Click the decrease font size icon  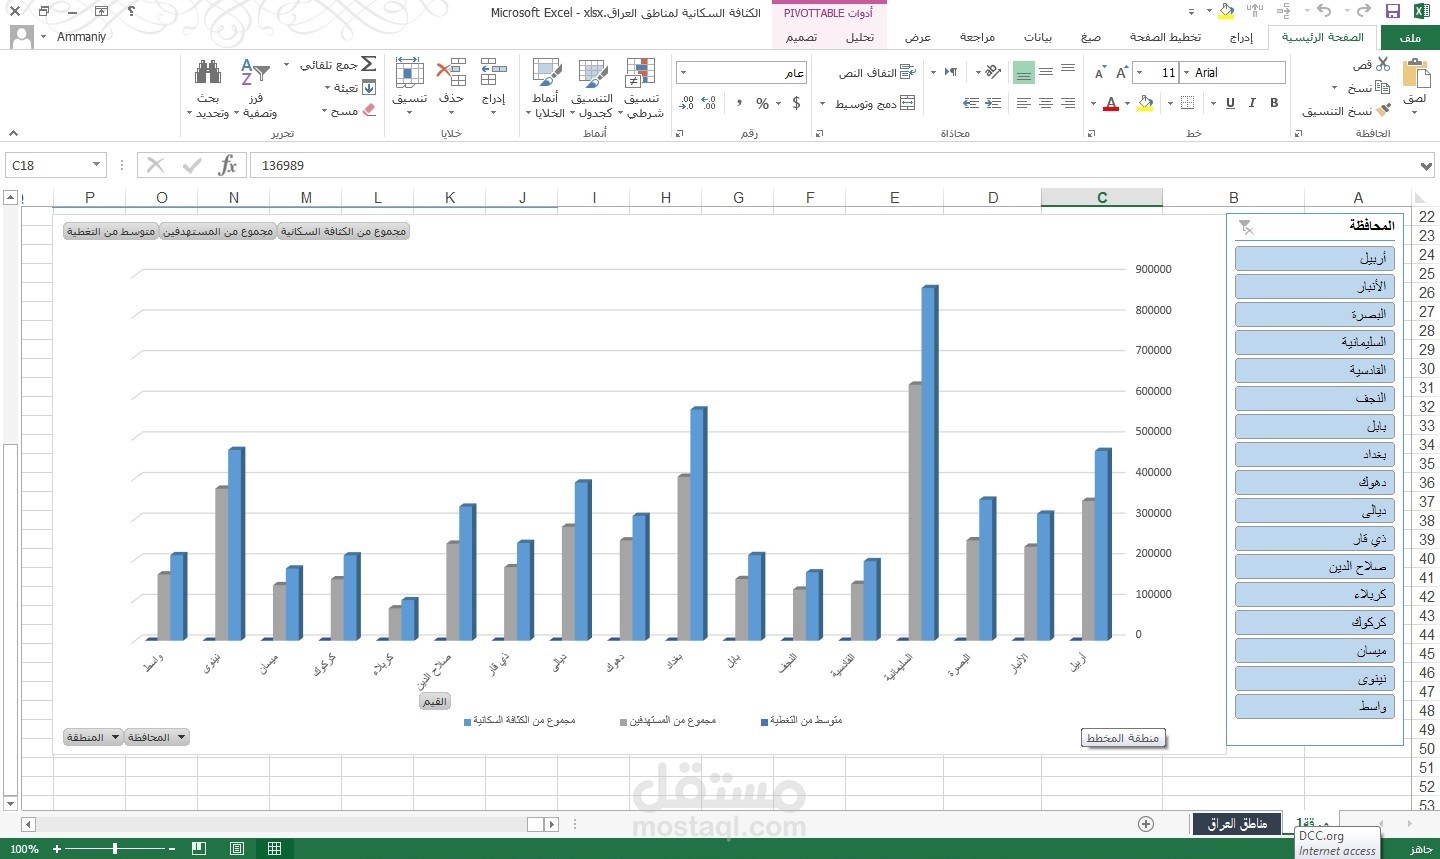[1100, 72]
